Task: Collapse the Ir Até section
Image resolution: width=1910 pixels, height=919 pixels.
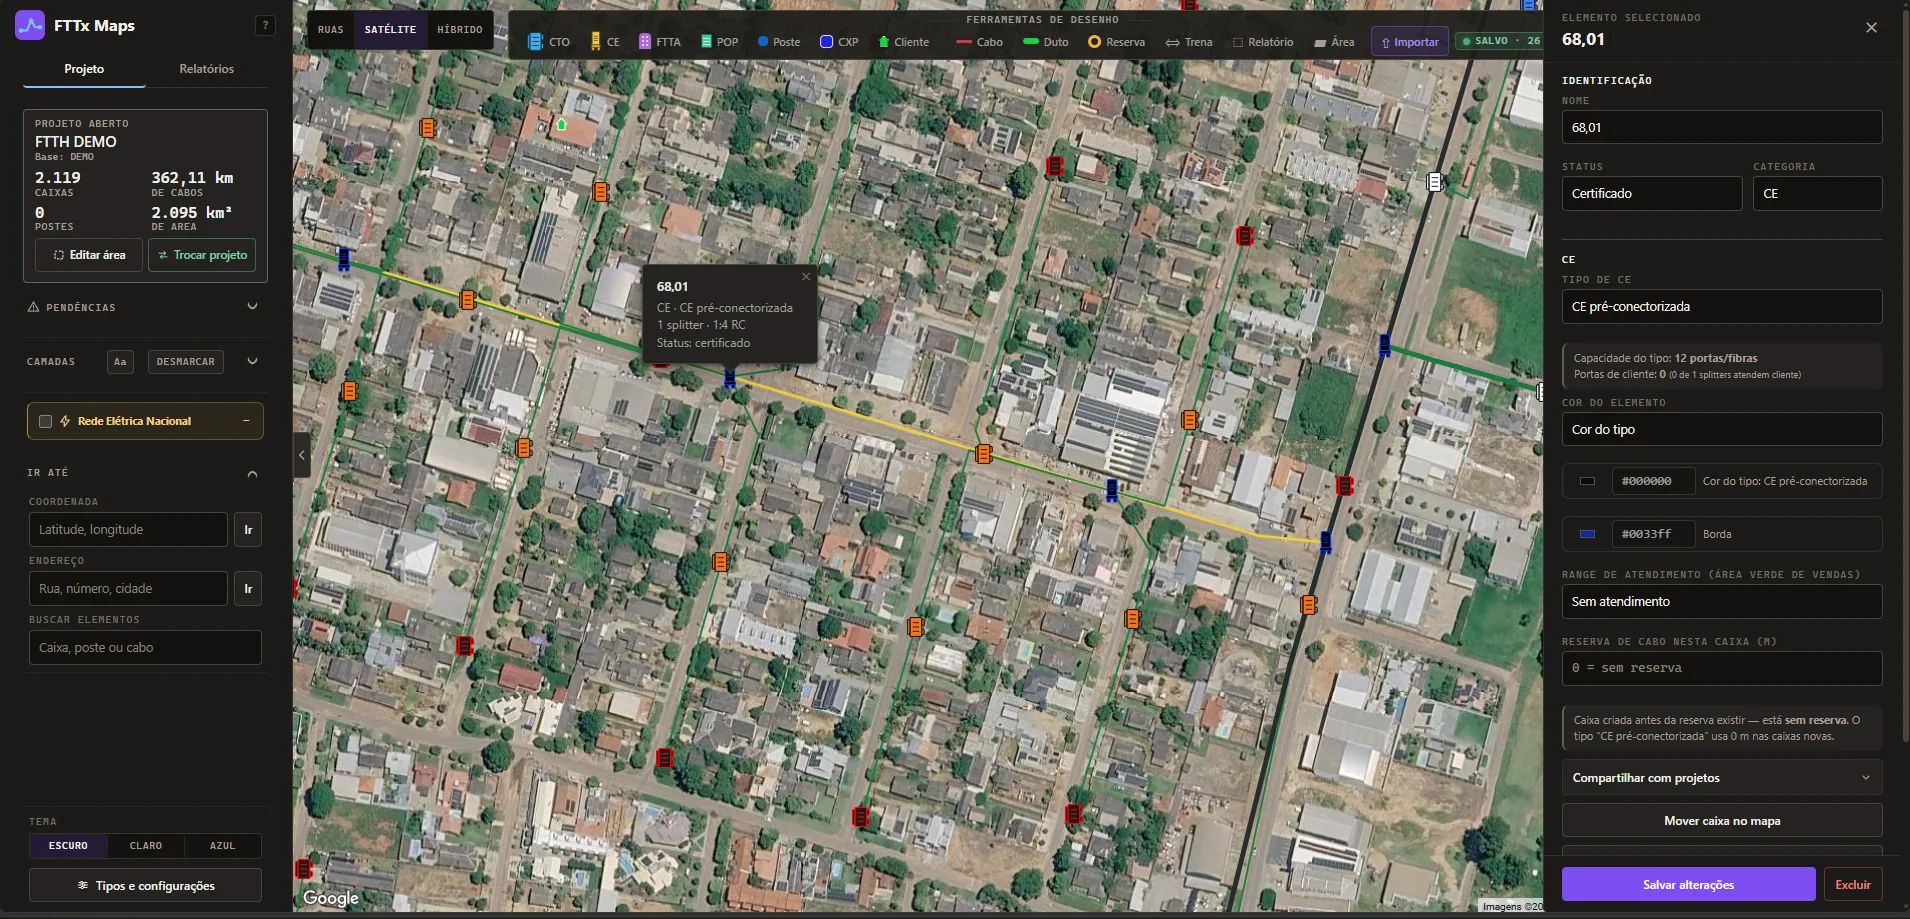Action: (252, 473)
